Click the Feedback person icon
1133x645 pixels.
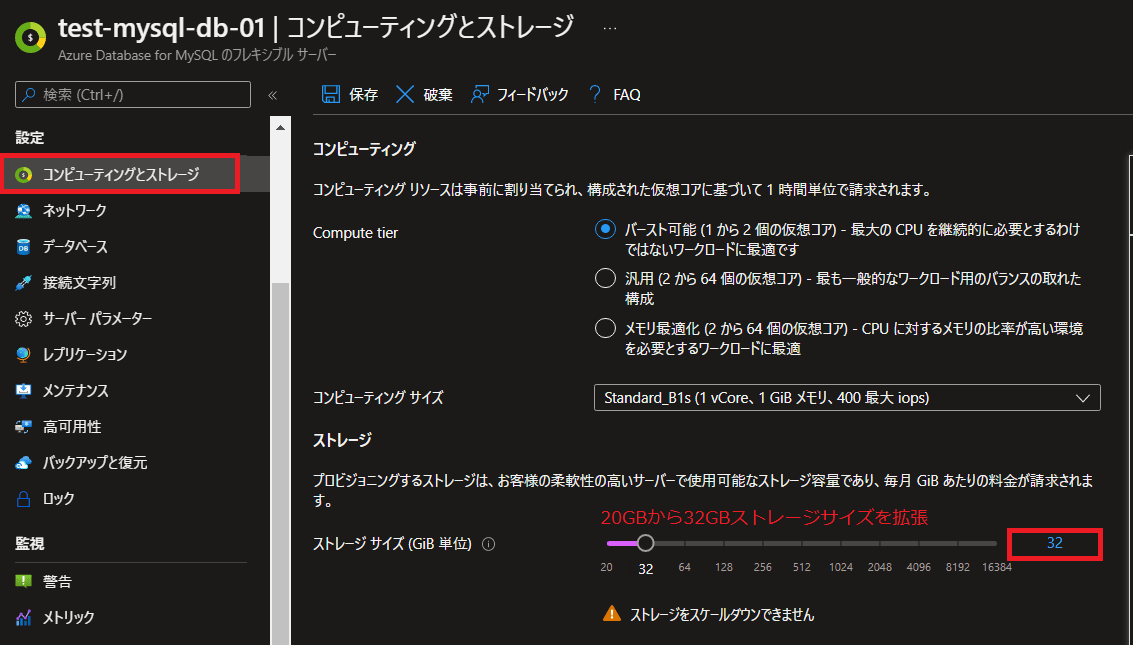pyautogui.click(x=480, y=95)
